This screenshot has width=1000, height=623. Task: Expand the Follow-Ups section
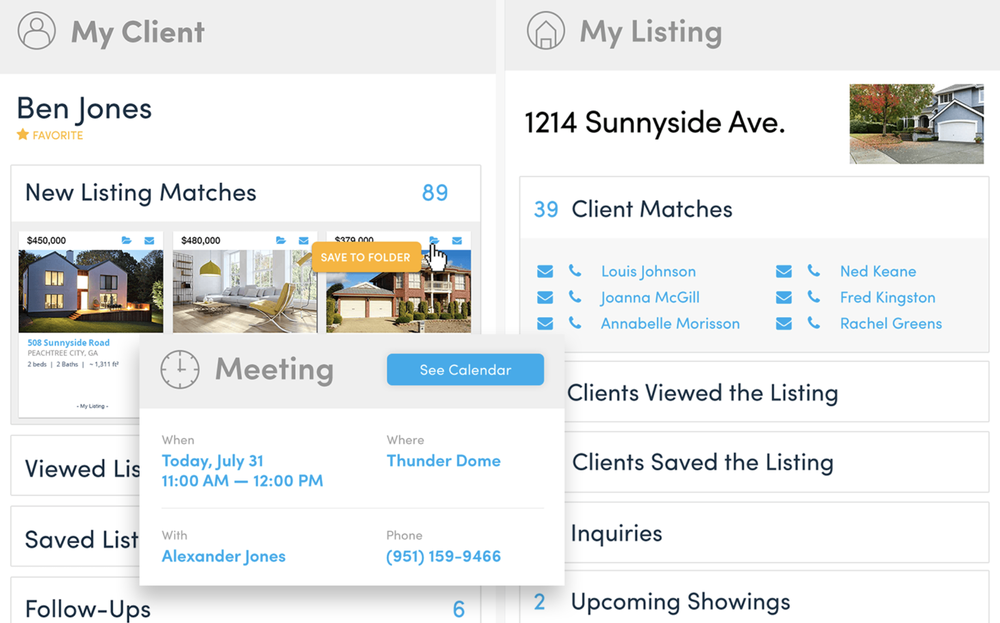tap(89, 607)
